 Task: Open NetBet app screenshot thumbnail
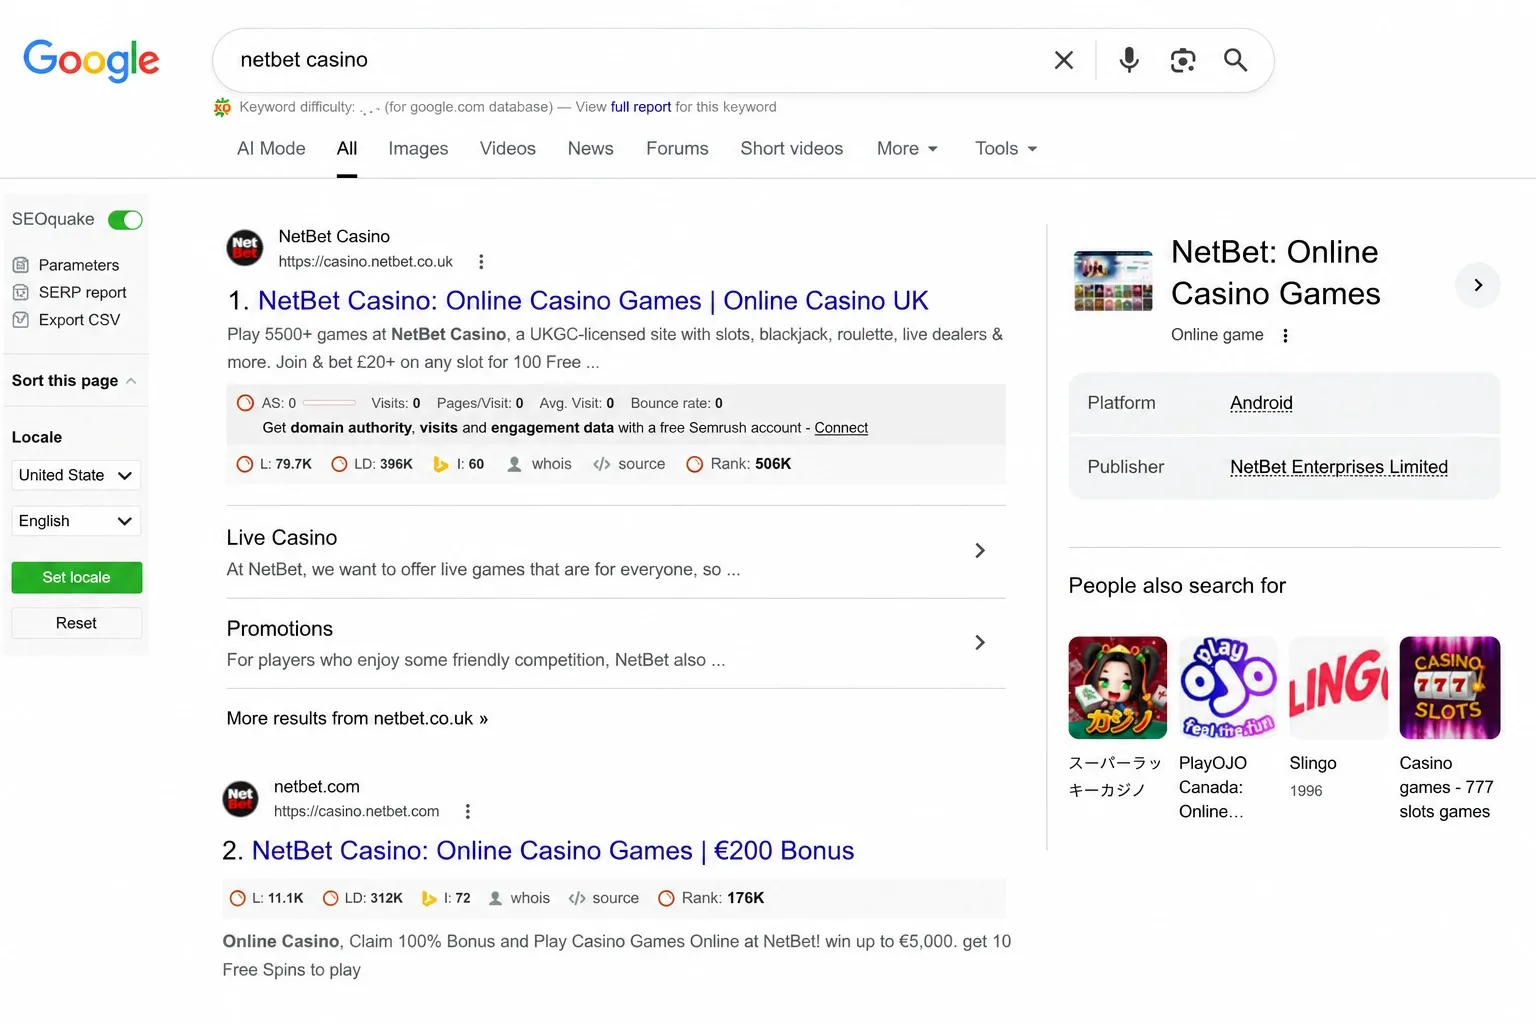pos(1113,282)
